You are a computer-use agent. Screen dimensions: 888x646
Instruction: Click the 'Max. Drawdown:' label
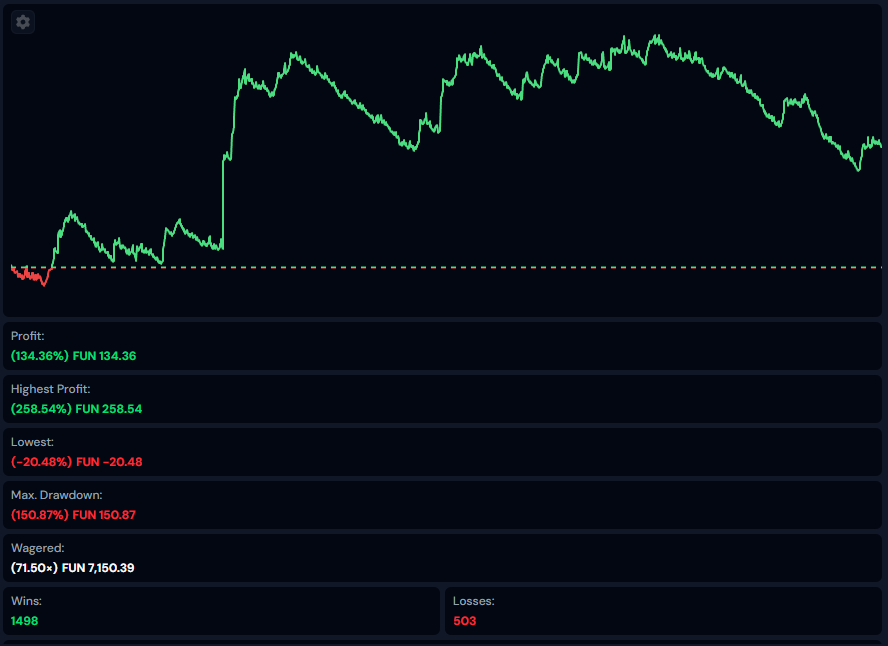57,495
